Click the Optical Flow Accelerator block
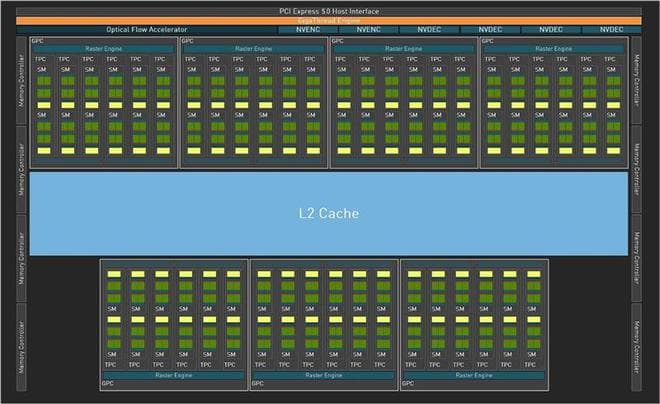 147,30
